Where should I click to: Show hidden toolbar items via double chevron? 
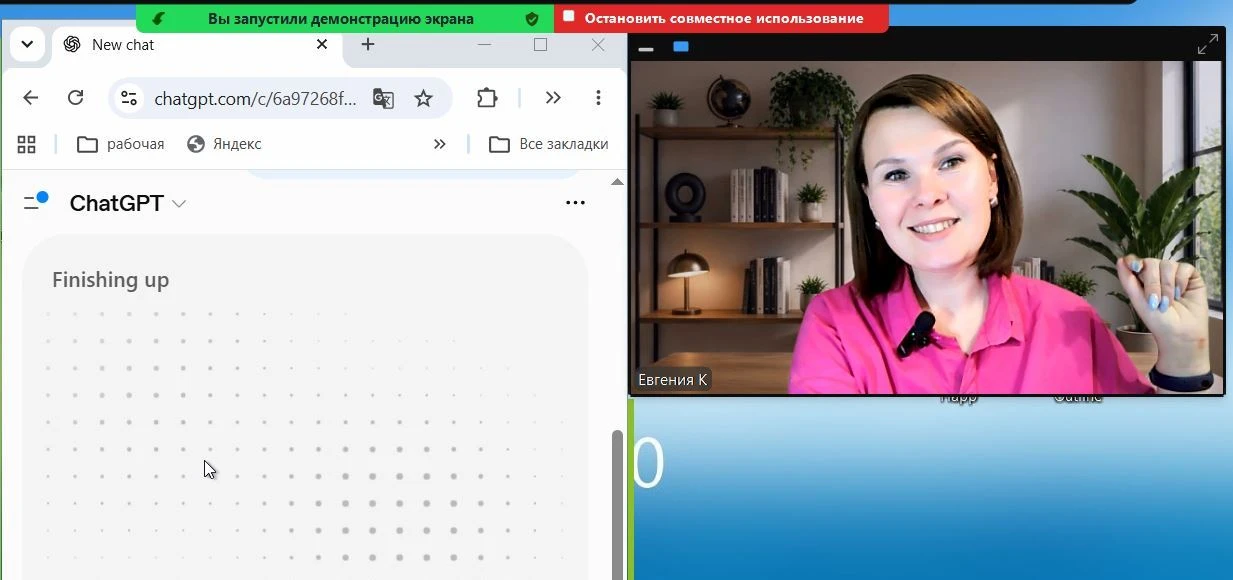553,98
